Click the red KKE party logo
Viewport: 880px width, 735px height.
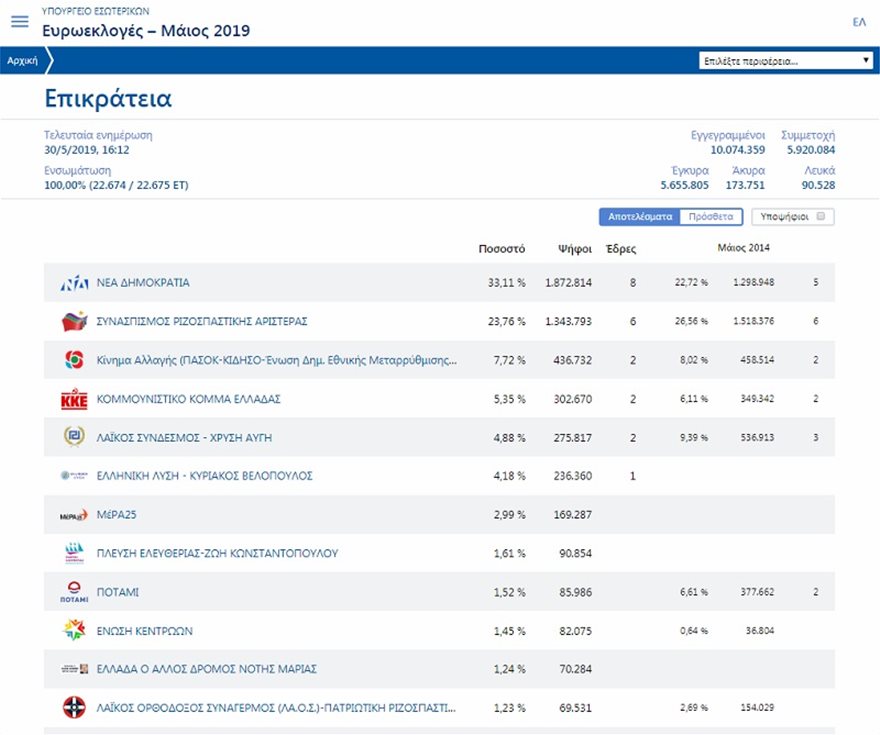(x=75, y=399)
